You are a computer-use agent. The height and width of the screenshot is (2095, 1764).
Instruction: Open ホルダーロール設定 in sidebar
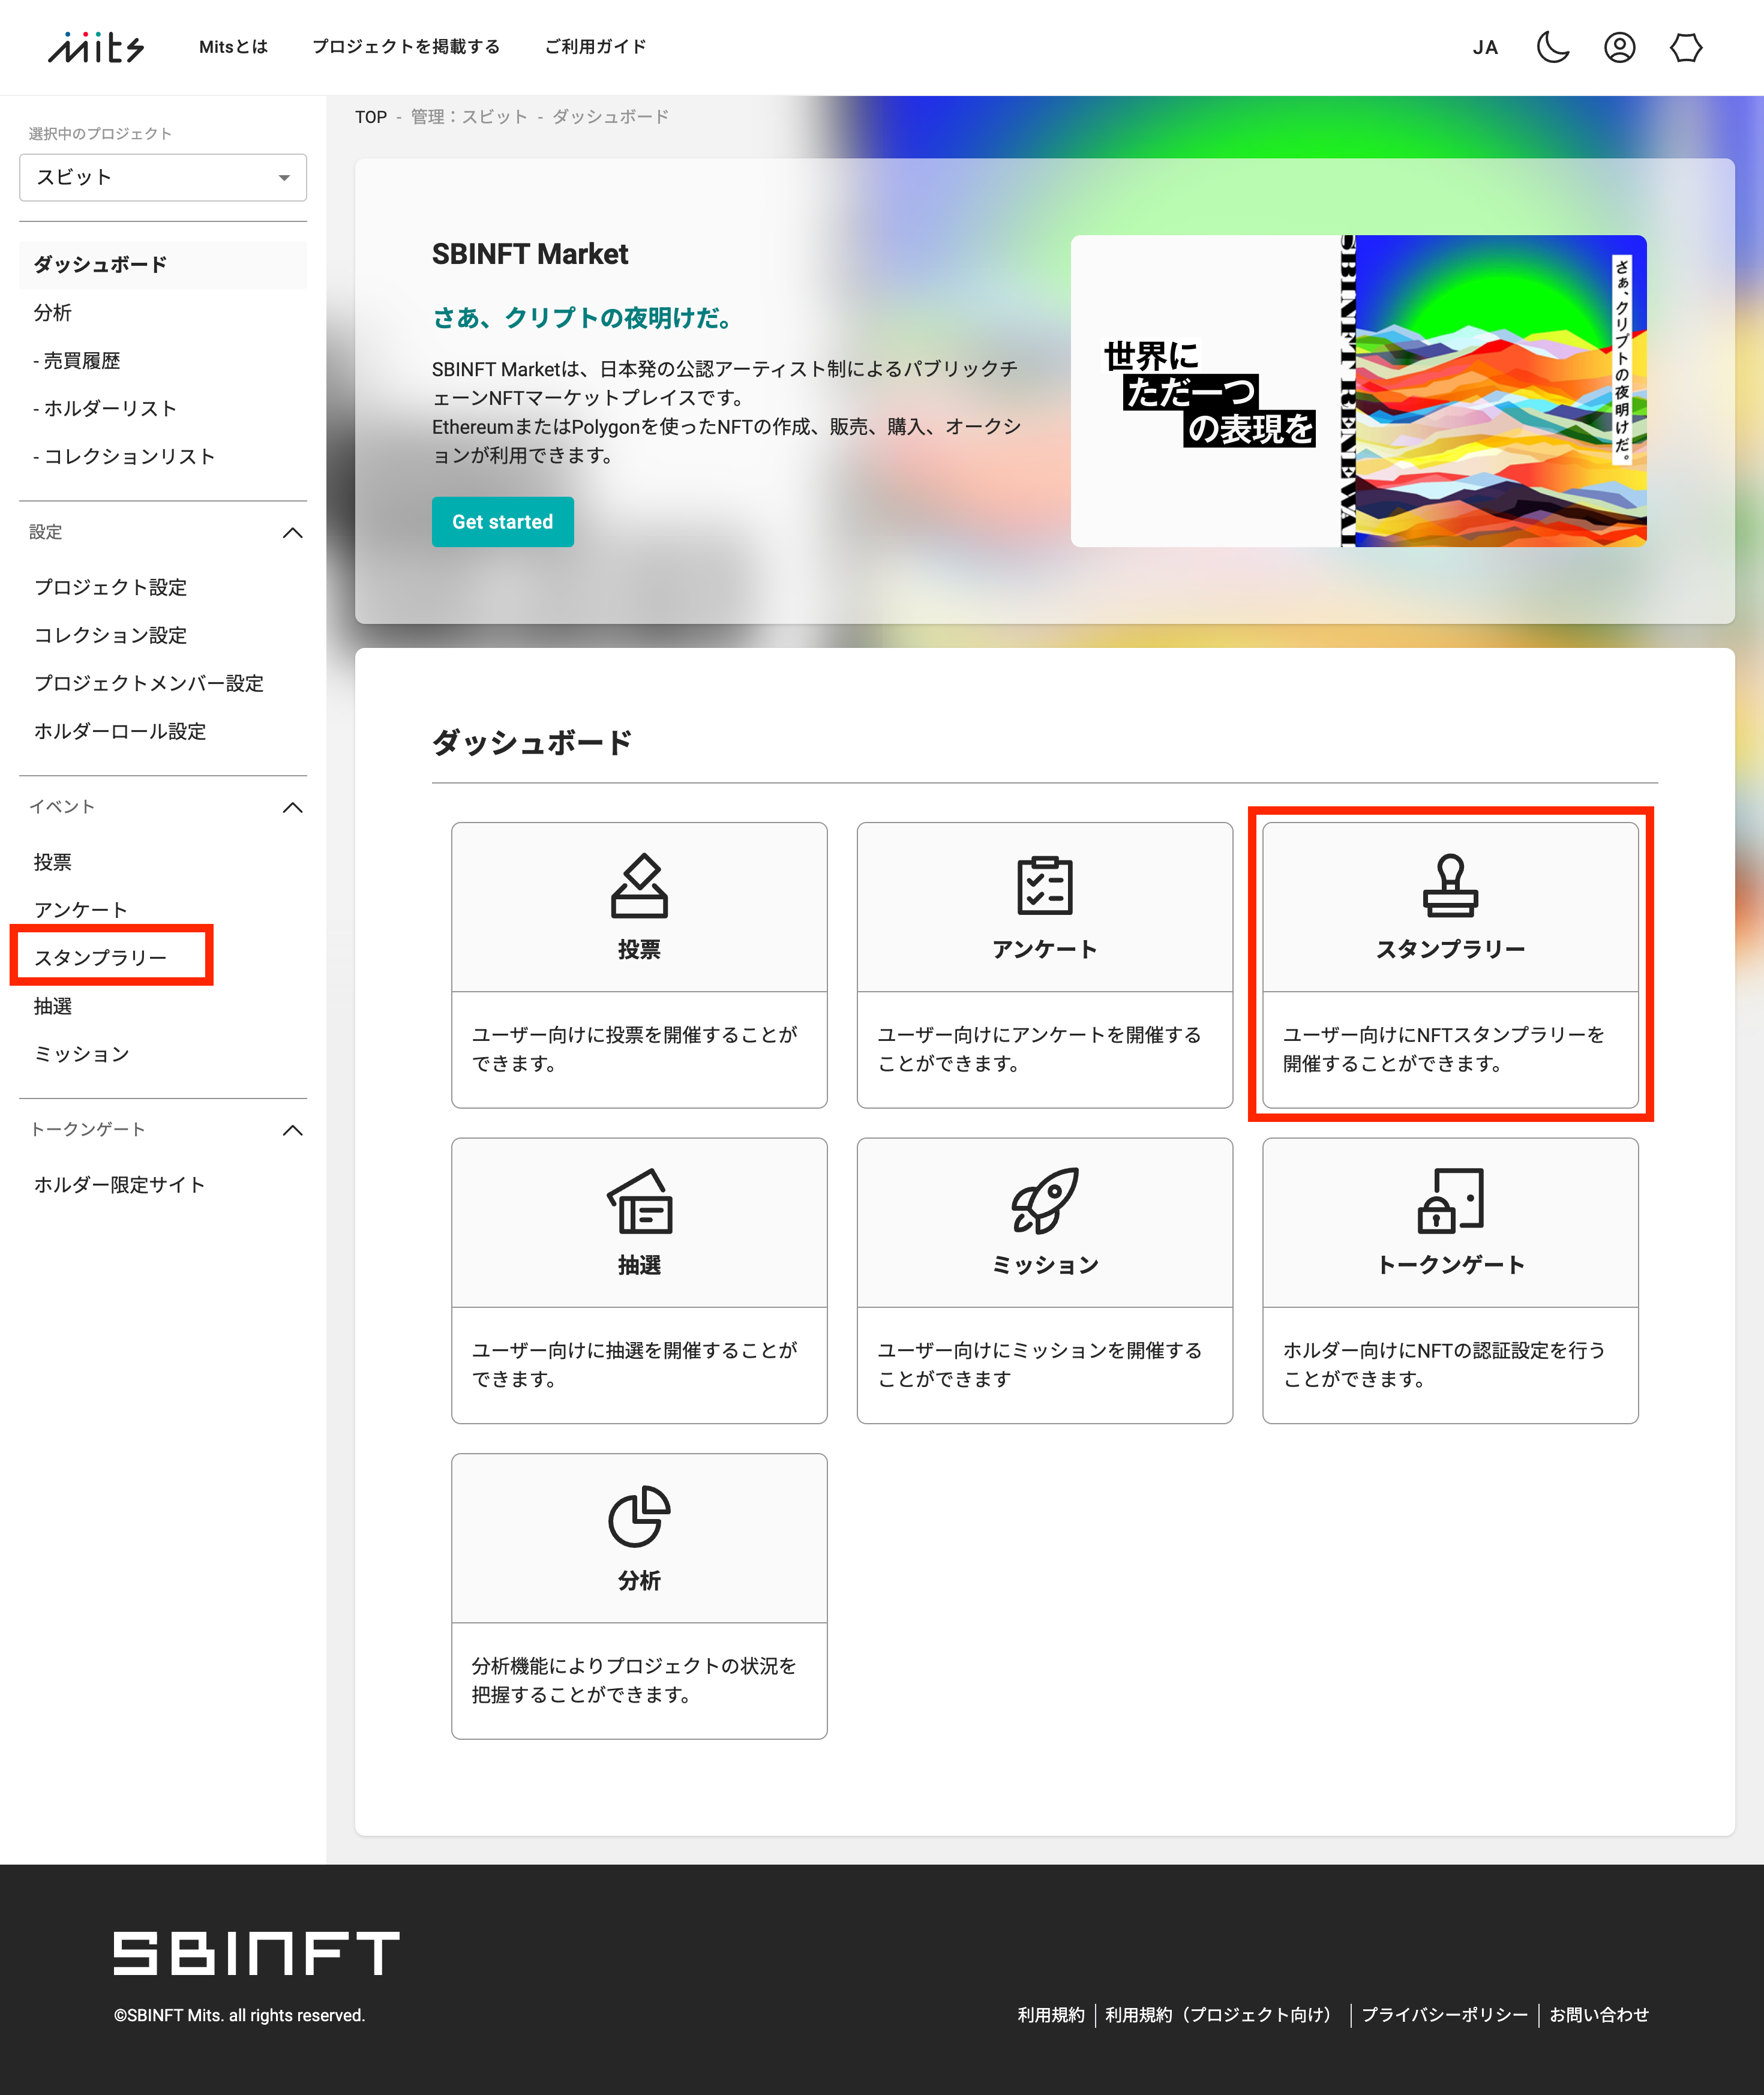click(x=120, y=732)
